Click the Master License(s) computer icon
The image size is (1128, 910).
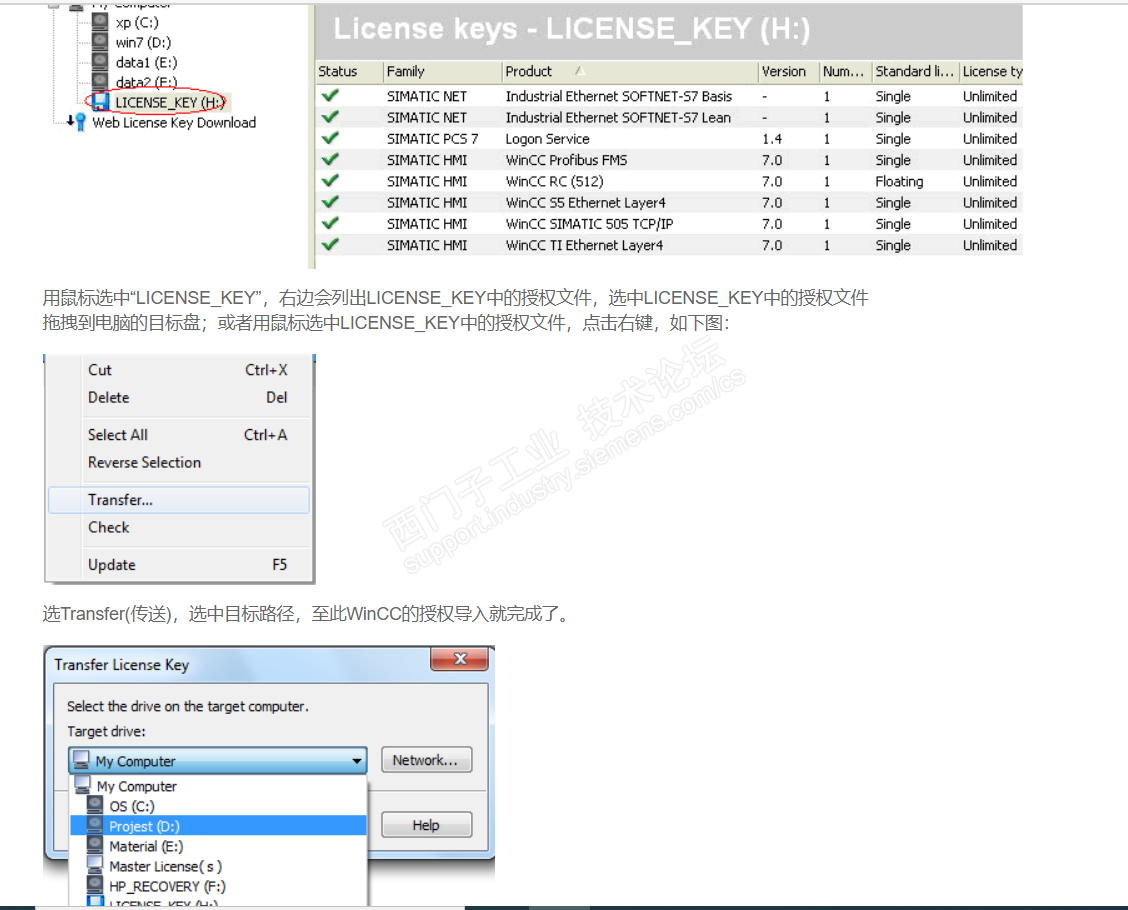point(95,865)
